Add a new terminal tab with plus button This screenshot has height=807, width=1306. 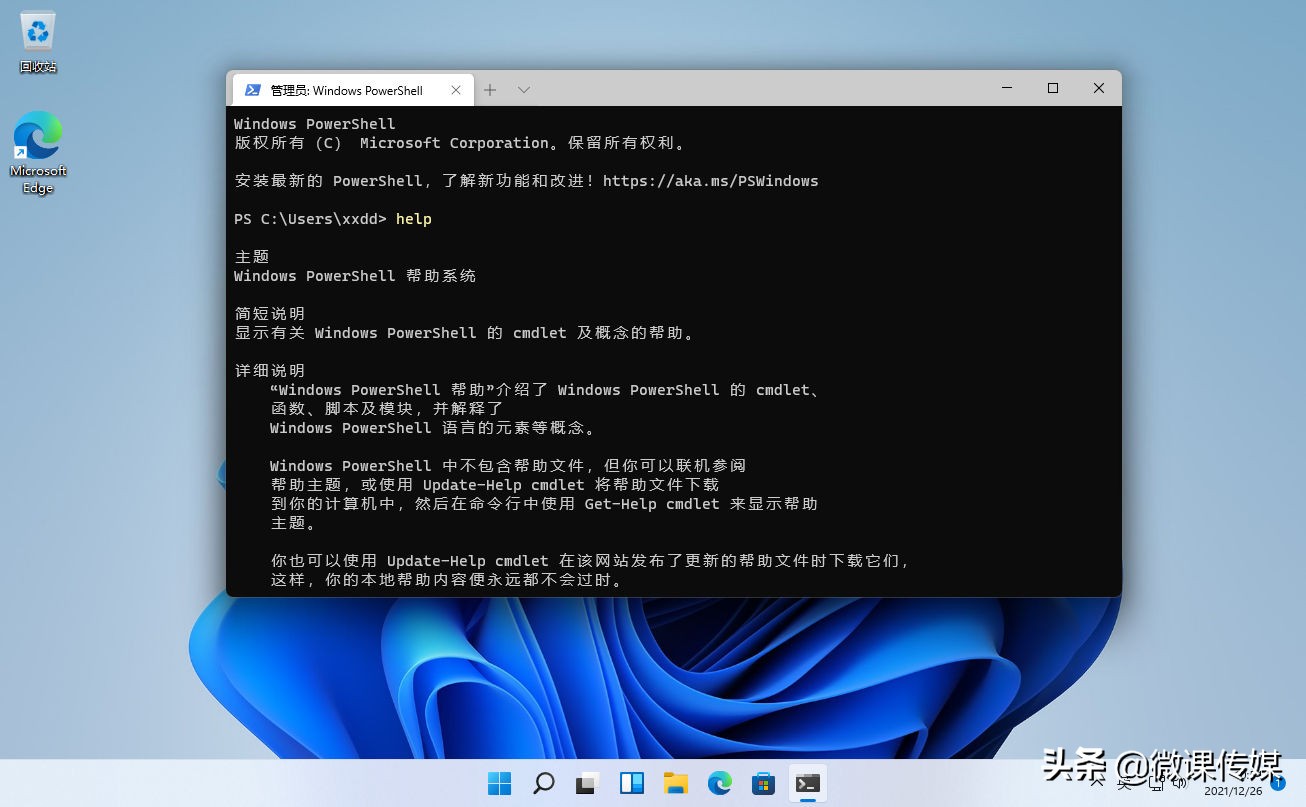[x=490, y=90]
